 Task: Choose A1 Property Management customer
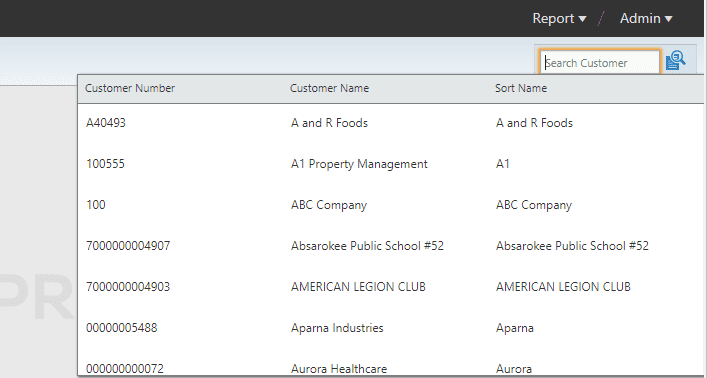(359, 164)
